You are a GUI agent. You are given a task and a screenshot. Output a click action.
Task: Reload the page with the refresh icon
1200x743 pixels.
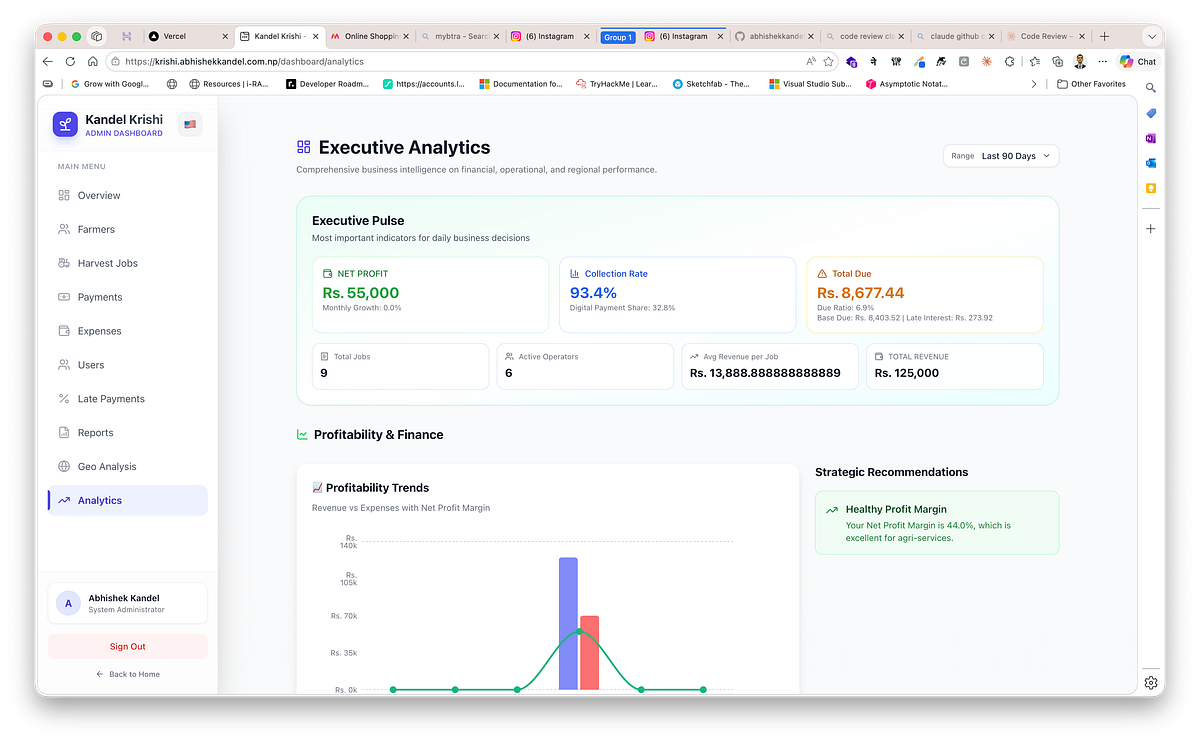[x=70, y=61]
